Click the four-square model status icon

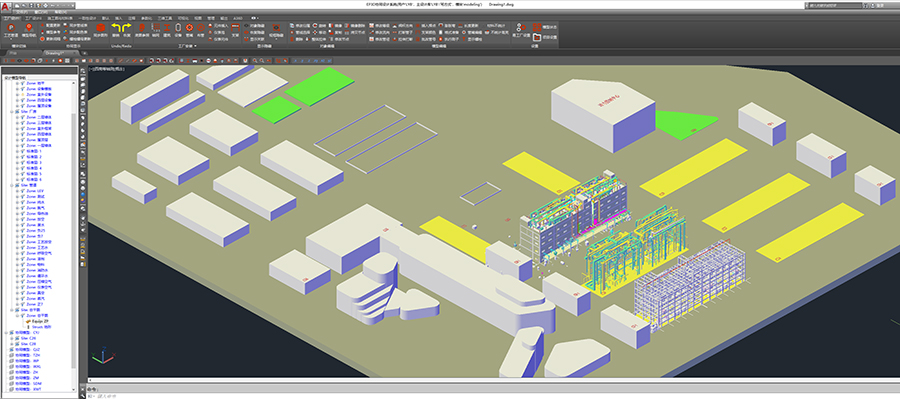537,27
